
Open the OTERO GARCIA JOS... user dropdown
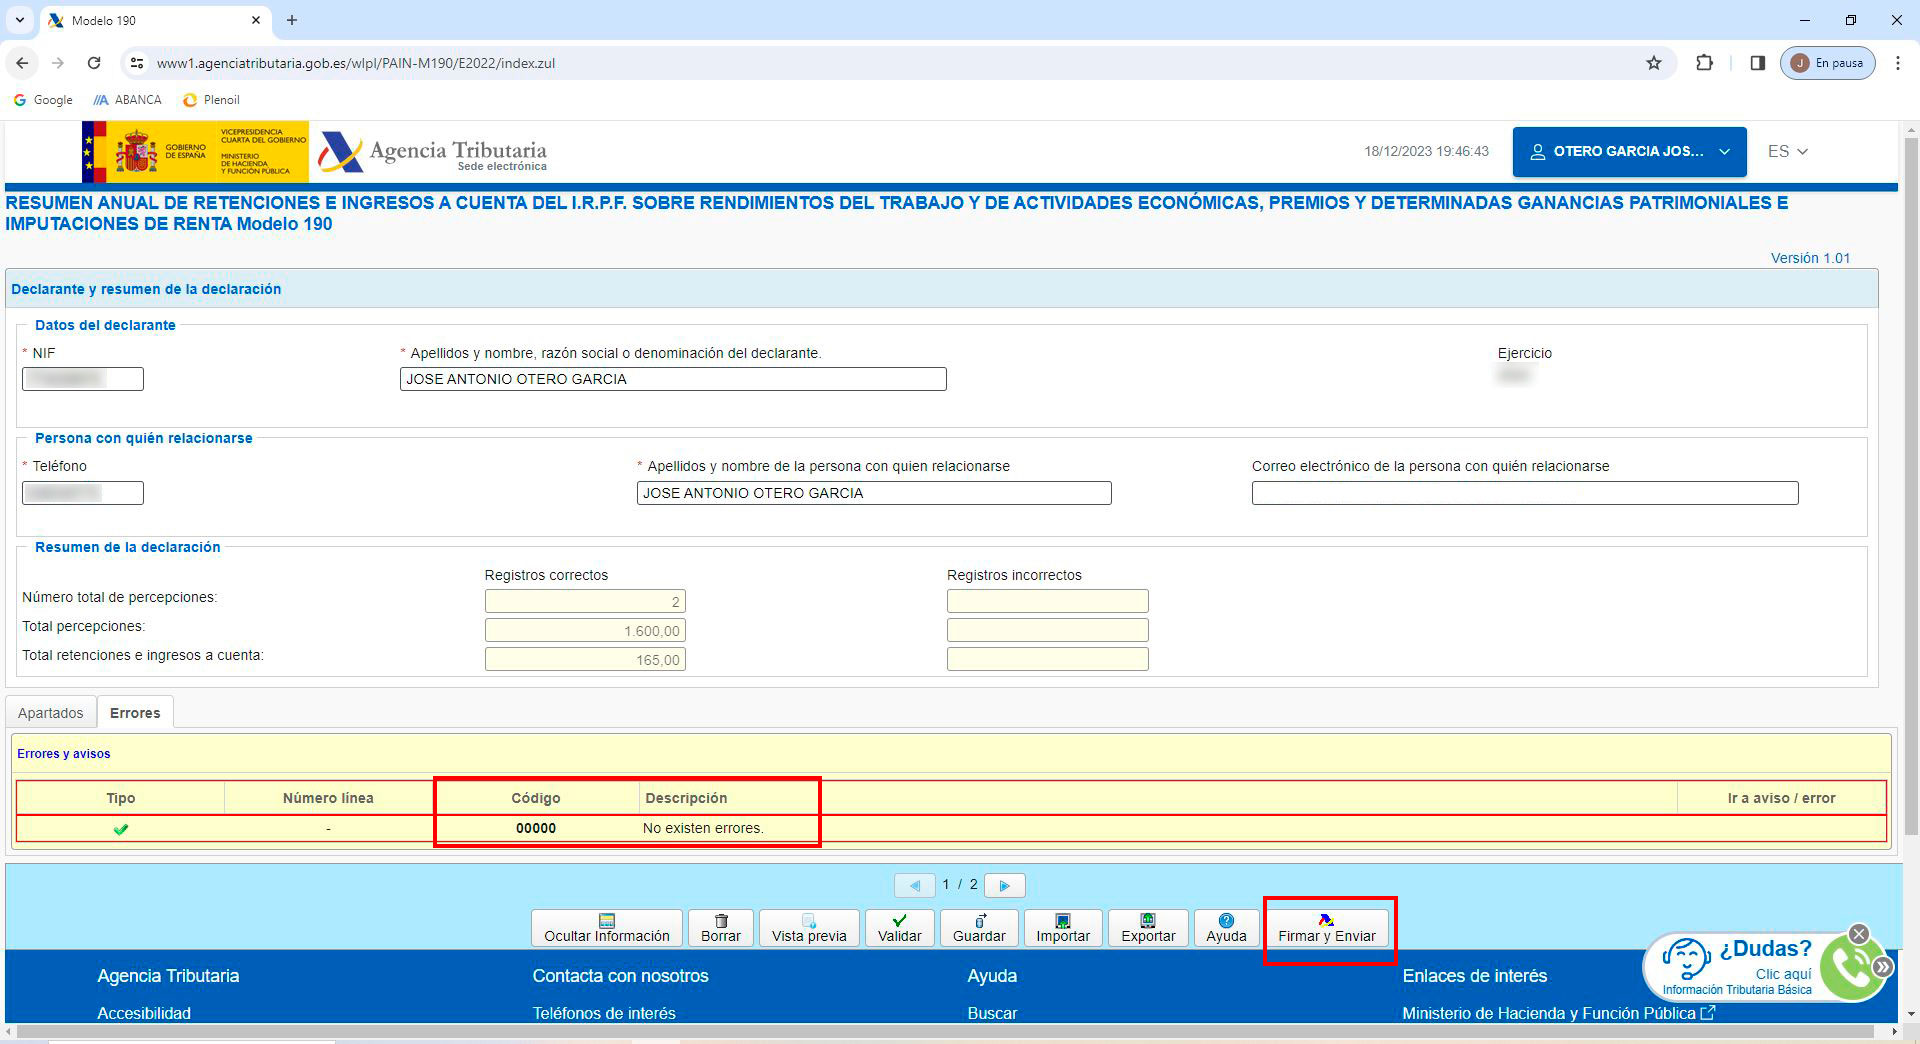tap(1629, 152)
